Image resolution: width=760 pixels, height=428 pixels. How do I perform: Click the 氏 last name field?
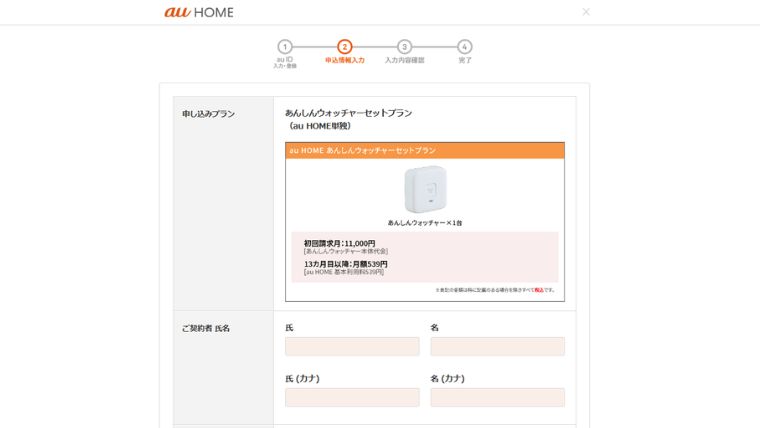click(x=352, y=347)
